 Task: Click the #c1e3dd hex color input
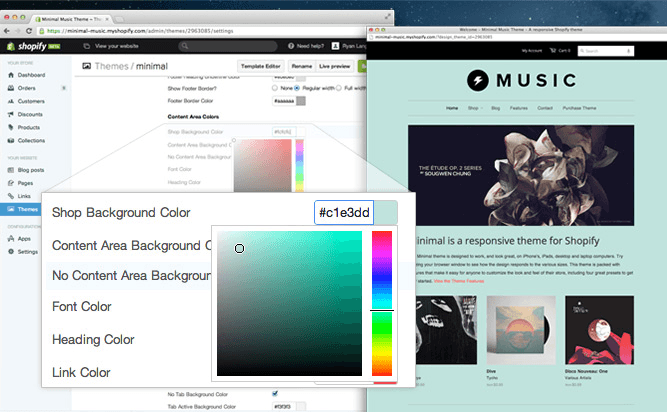[344, 213]
